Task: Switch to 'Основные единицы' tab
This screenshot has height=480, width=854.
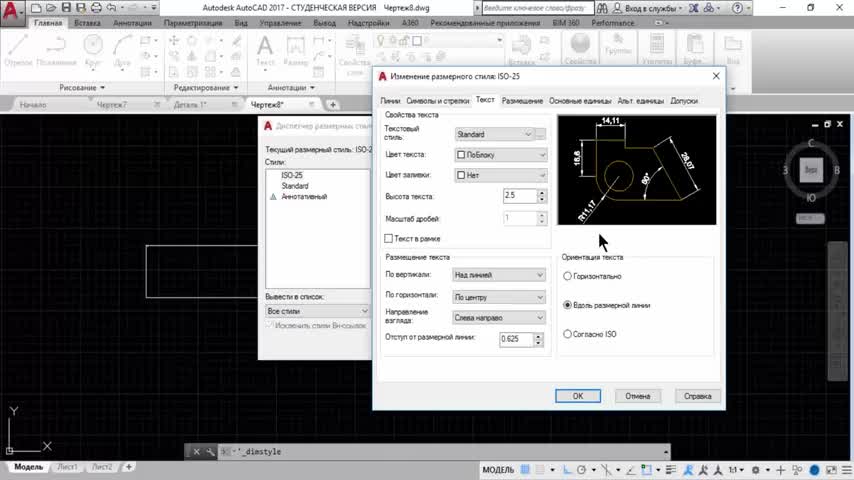Action: click(580, 101)
